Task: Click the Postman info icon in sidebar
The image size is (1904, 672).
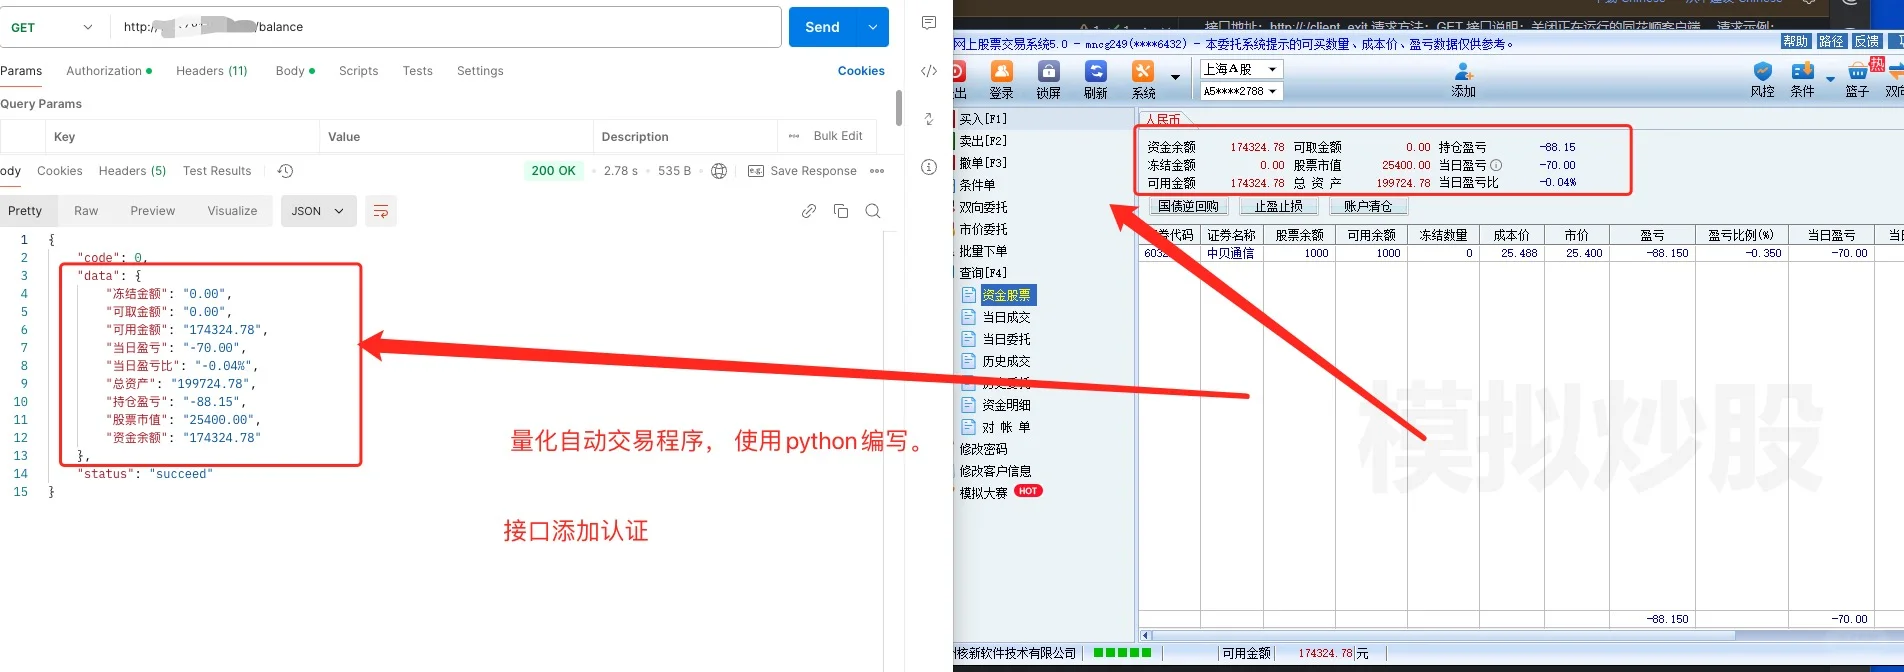Action: pos(929,167)
